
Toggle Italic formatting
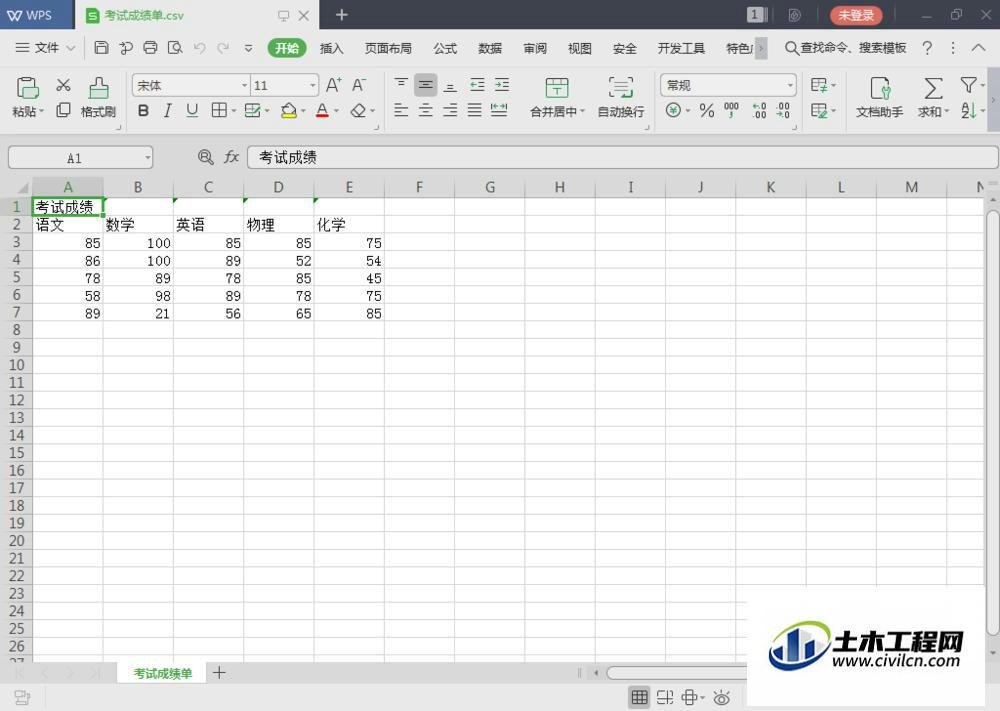168,111
